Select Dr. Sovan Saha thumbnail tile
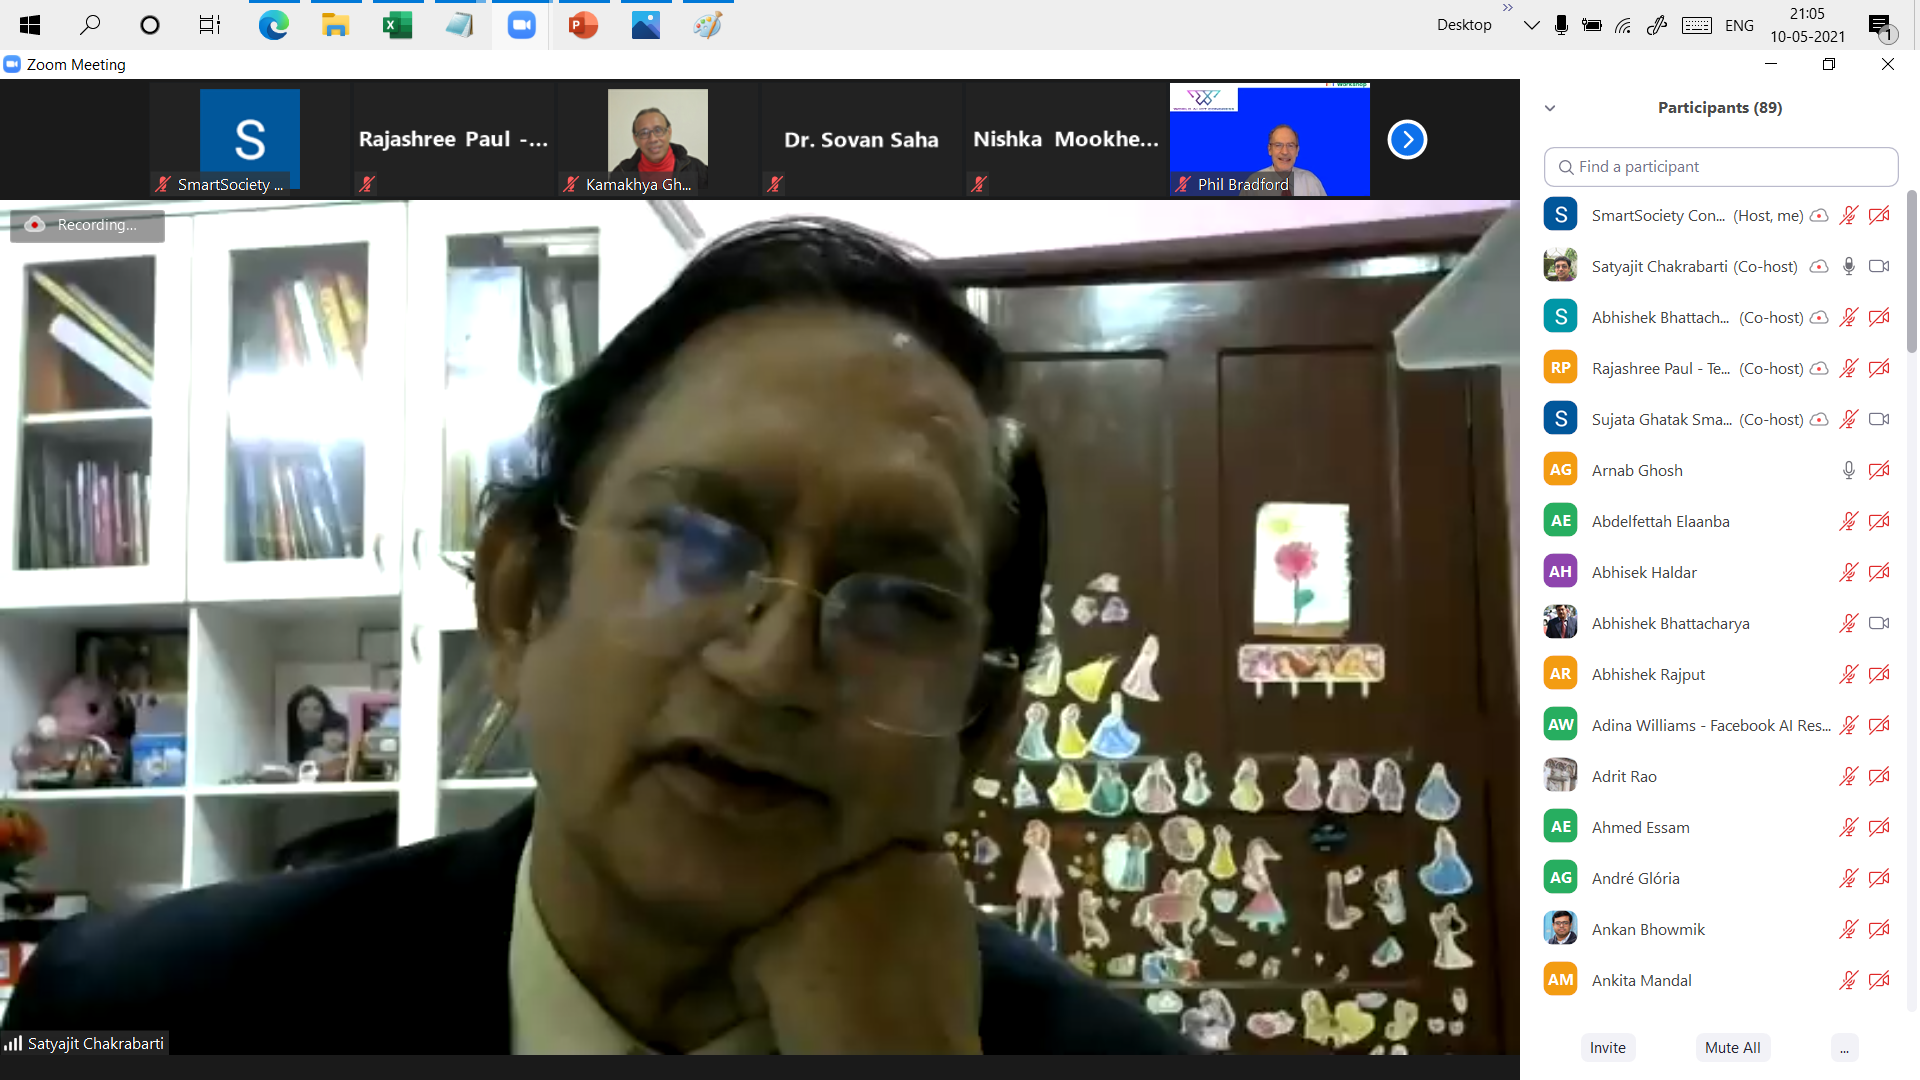 coord(861,139)
